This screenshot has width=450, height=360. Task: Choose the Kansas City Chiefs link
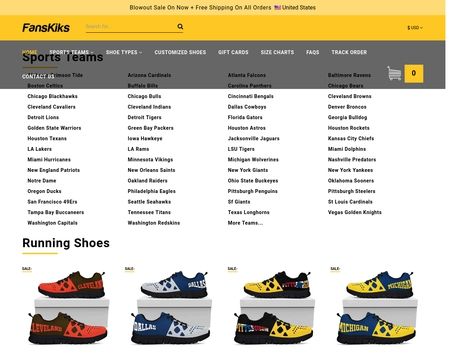pyautogui.click(x=351, y=138)
